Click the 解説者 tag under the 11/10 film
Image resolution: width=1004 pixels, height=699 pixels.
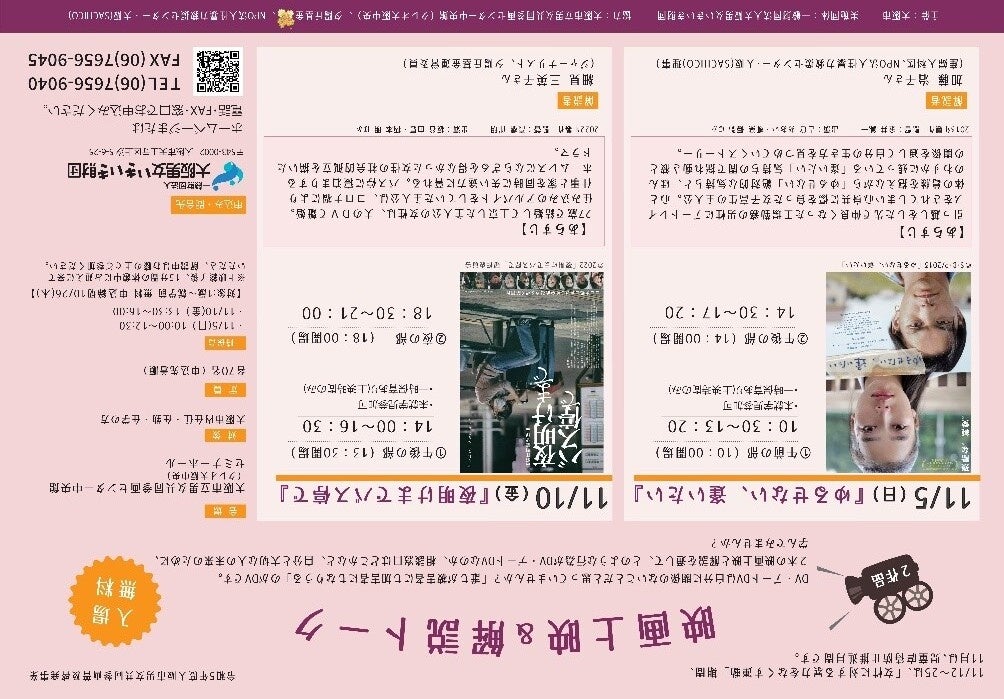tap(579, 100)
